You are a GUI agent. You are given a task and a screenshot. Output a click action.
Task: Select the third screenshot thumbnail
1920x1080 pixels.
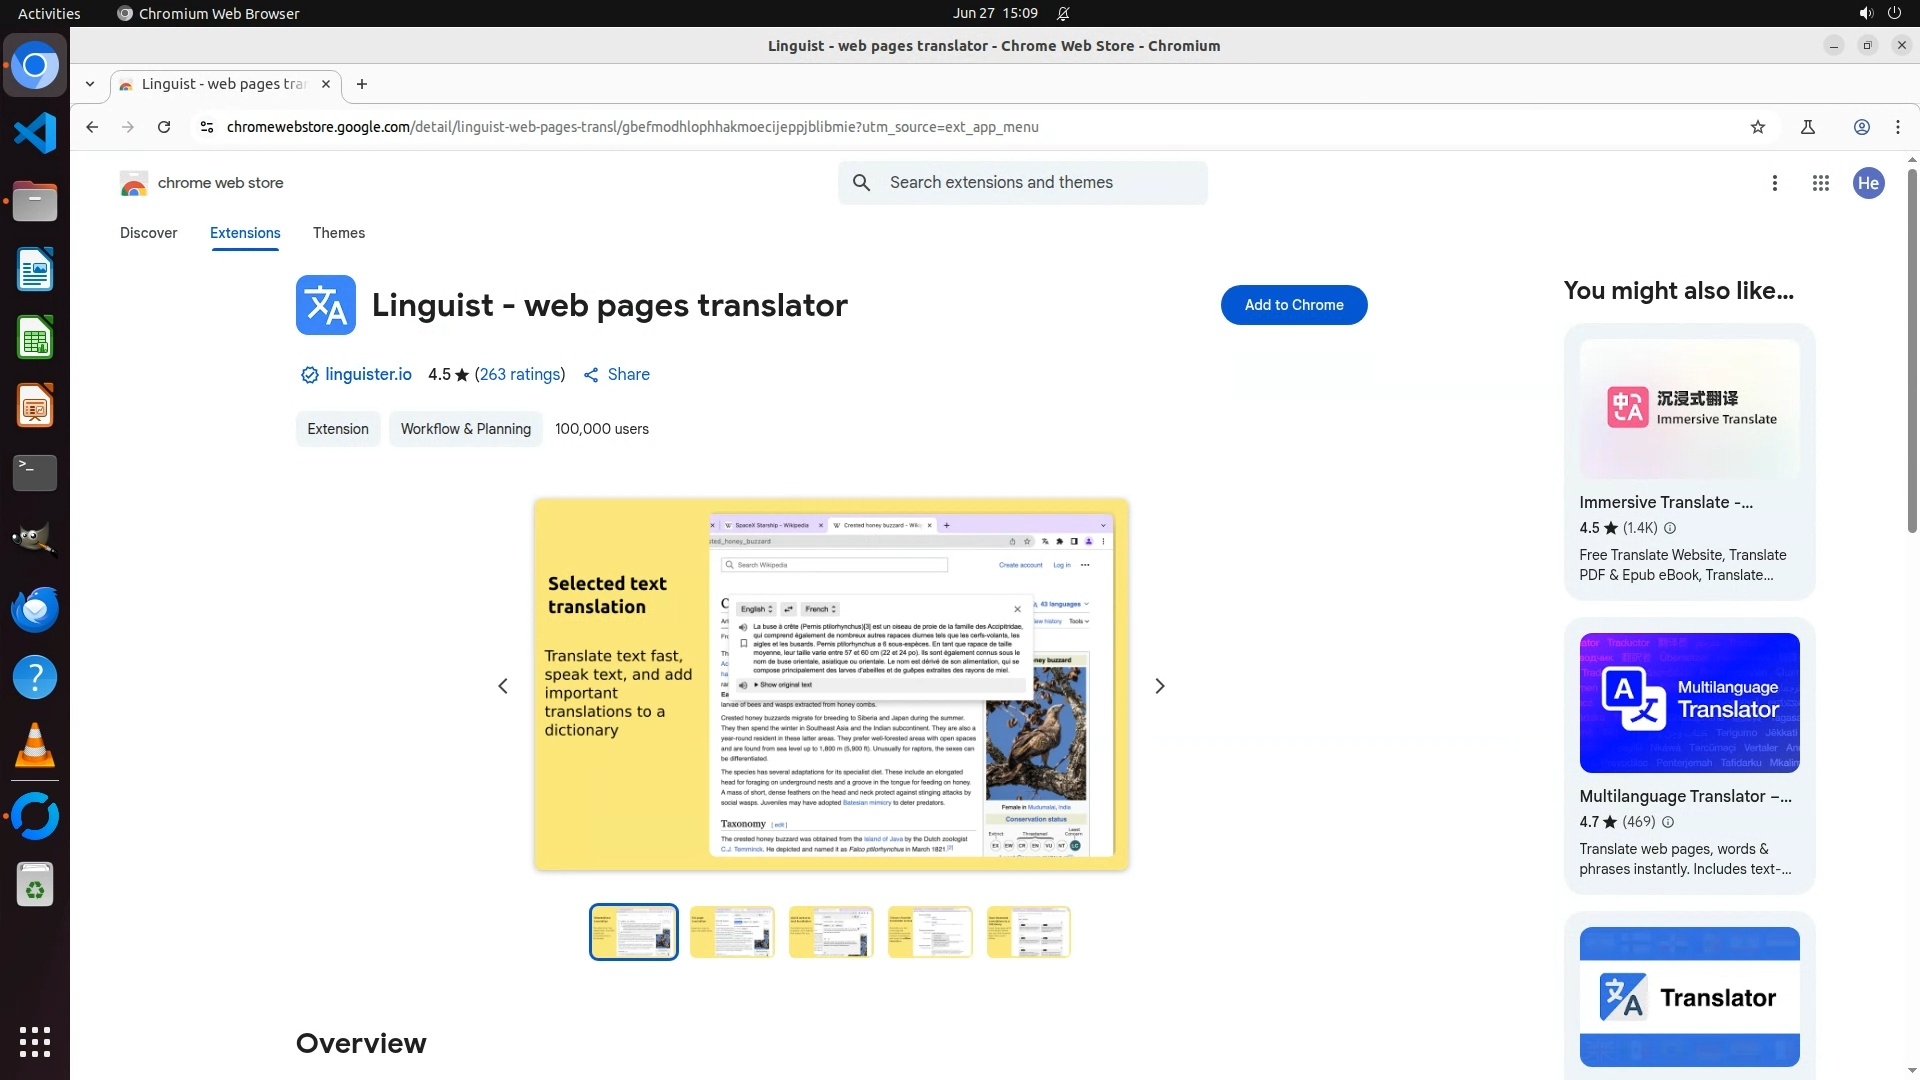[830, 932]
